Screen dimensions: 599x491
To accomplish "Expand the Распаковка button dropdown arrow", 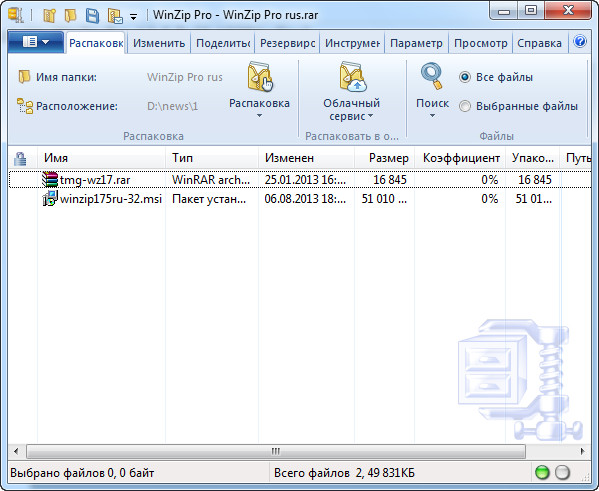I will [259, 115].
